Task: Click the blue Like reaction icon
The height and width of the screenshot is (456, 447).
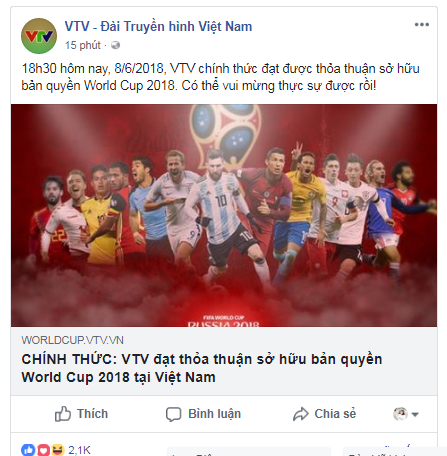Action: 28,450
